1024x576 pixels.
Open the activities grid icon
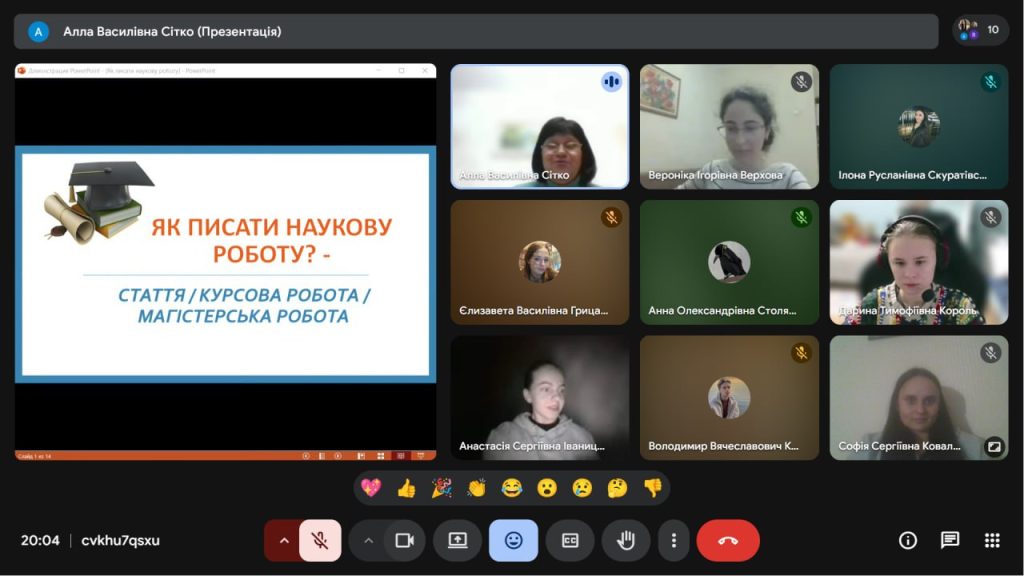coord(992,540)
